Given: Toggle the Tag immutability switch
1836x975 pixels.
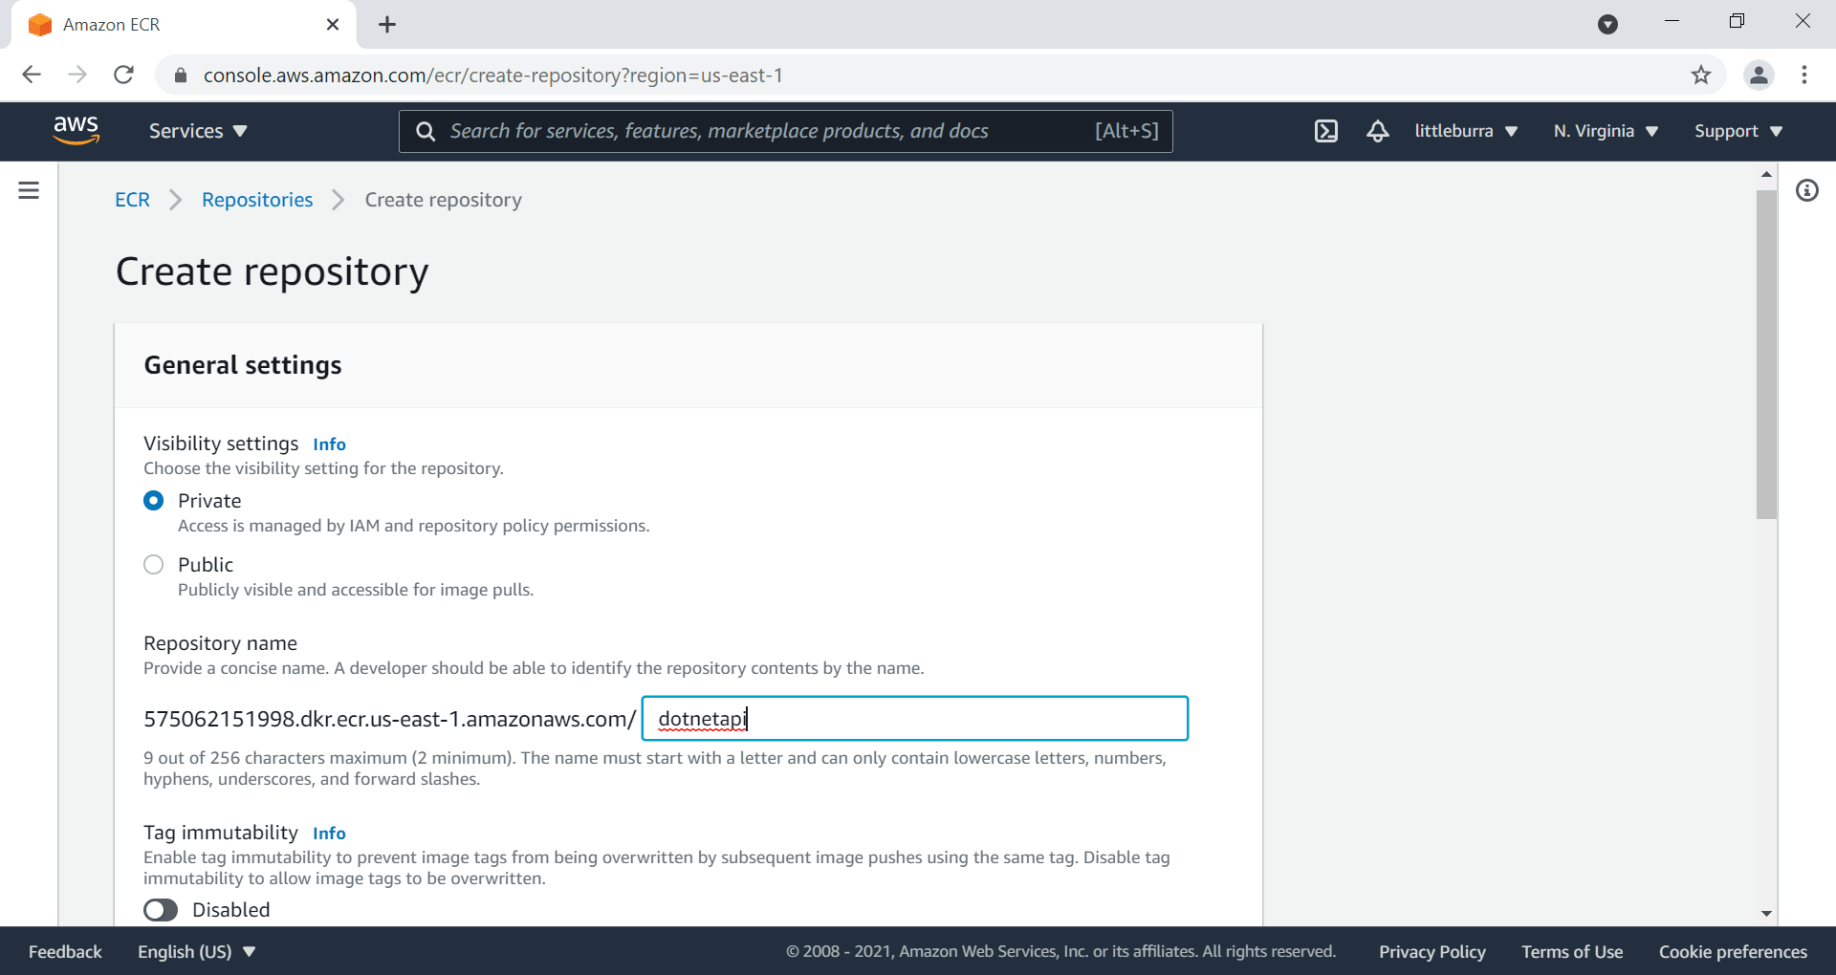Looking at the screenshot, I should (x=161, y=910).
